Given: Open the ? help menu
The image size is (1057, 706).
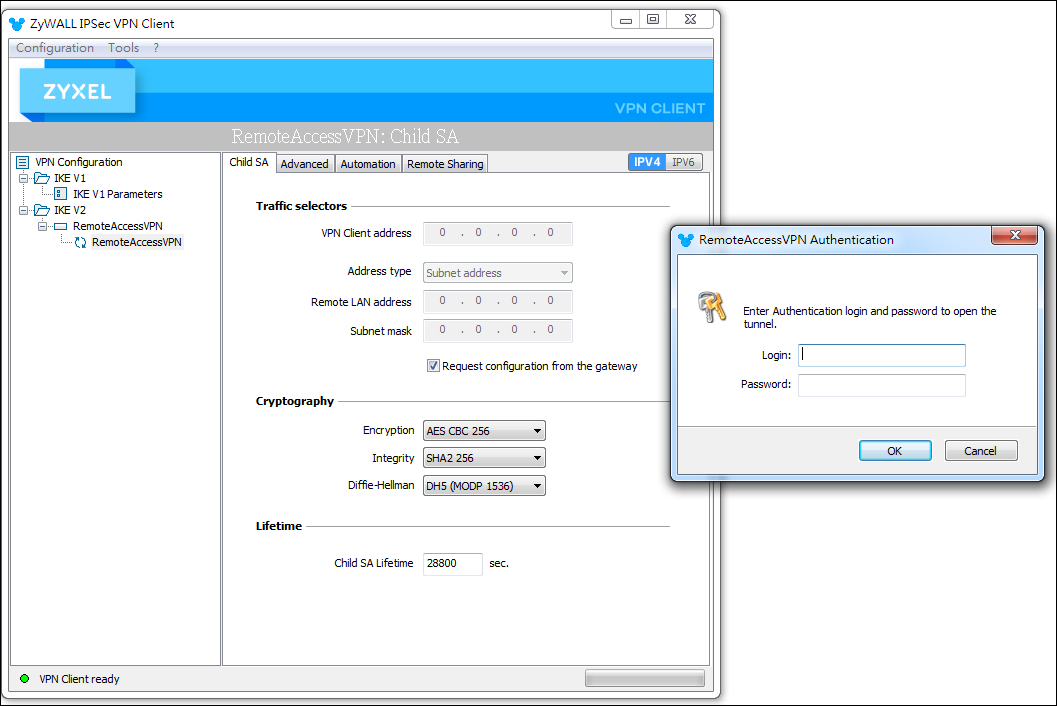Looking at the screenshot, I should pyautogui.click(x=156, y=48).
